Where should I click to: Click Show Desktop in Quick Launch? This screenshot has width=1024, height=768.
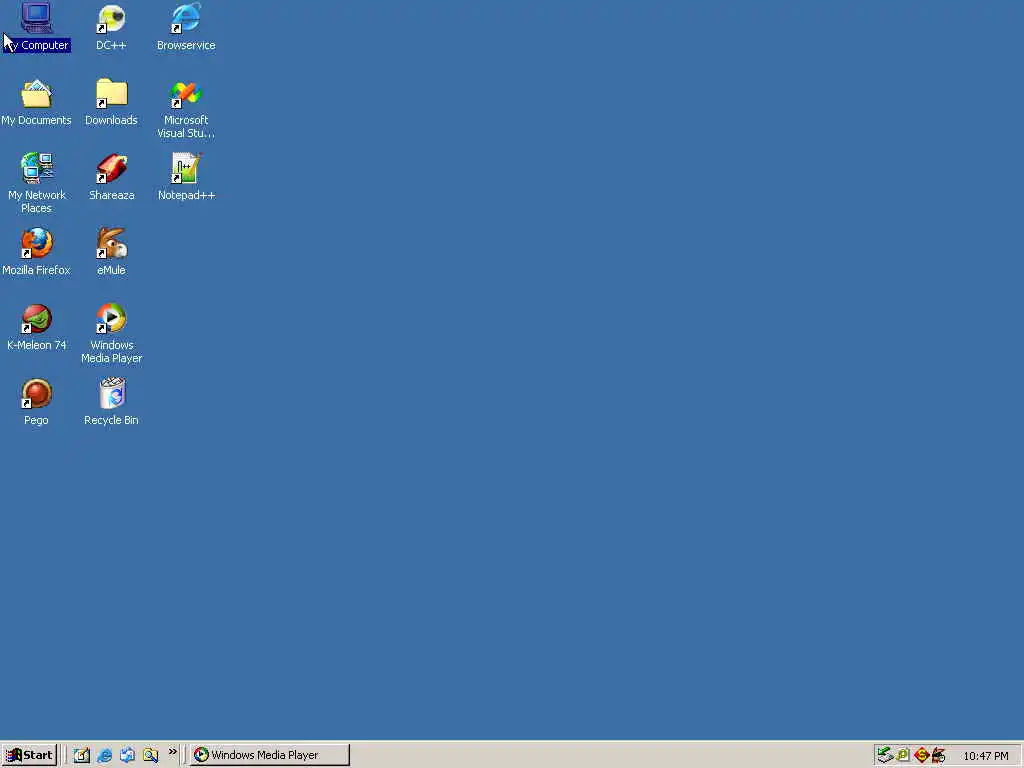click(82, 755)
